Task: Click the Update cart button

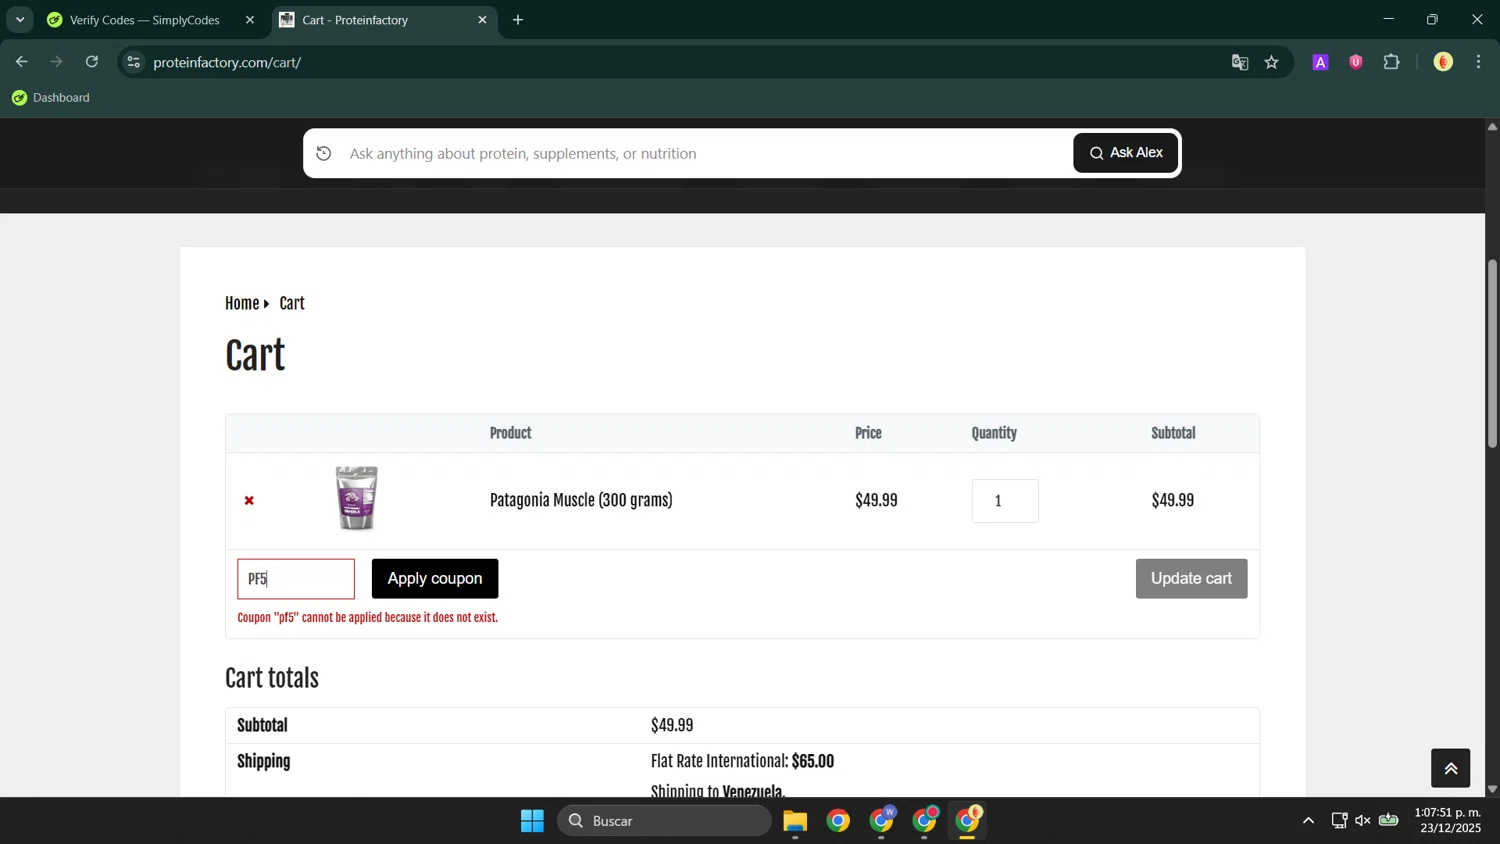Action: (x=1191, y=579)
